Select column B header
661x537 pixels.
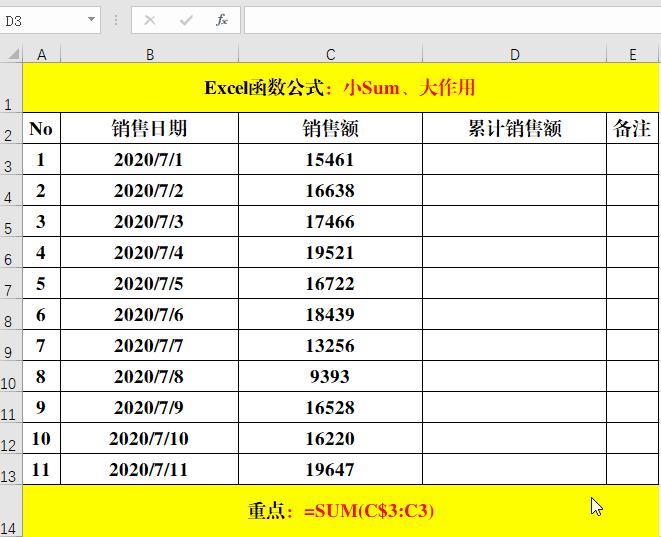click(150, 54)
